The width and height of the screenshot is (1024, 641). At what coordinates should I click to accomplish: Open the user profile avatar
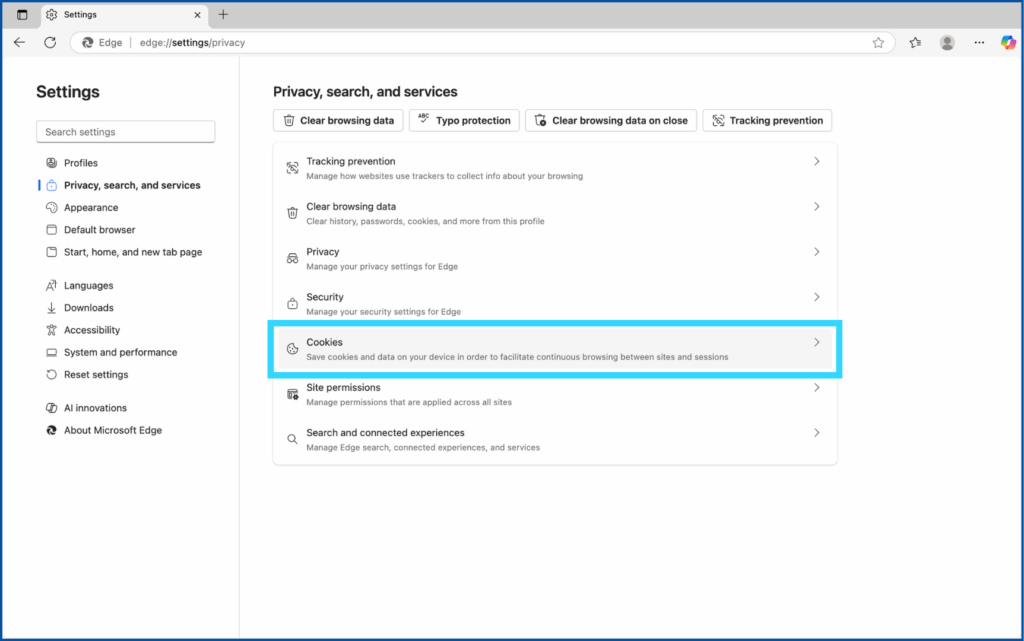pos(947,43)
